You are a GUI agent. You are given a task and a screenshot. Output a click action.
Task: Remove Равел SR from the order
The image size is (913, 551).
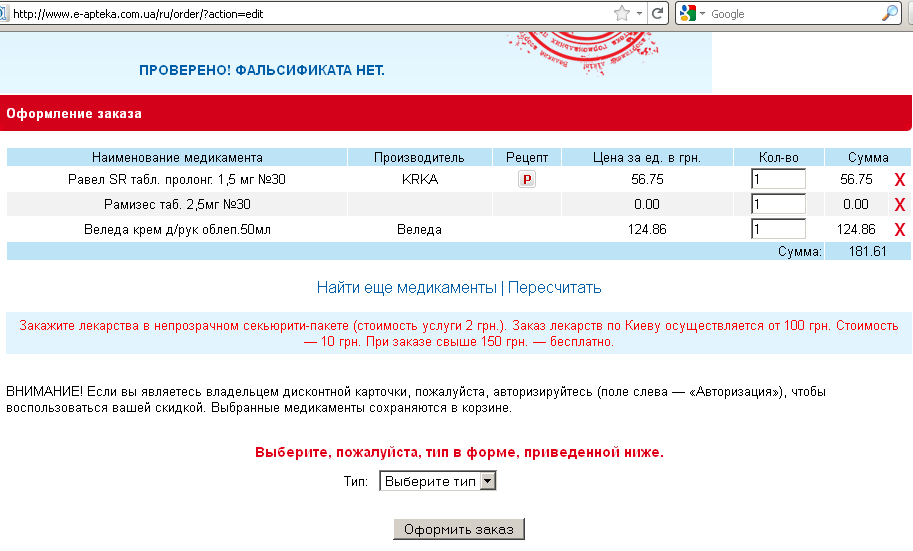[x=899, y=180]
